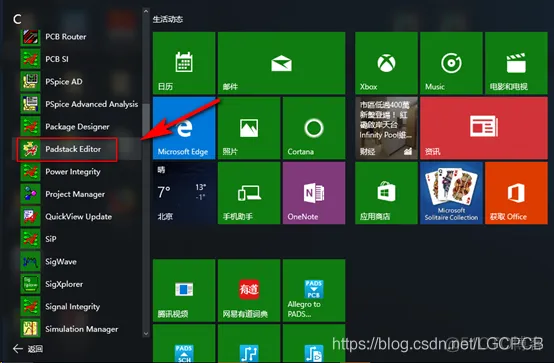Viewport: 554px width, 363px height.
Task: Launch the Project Manager icon
Action: coord(30,194)
